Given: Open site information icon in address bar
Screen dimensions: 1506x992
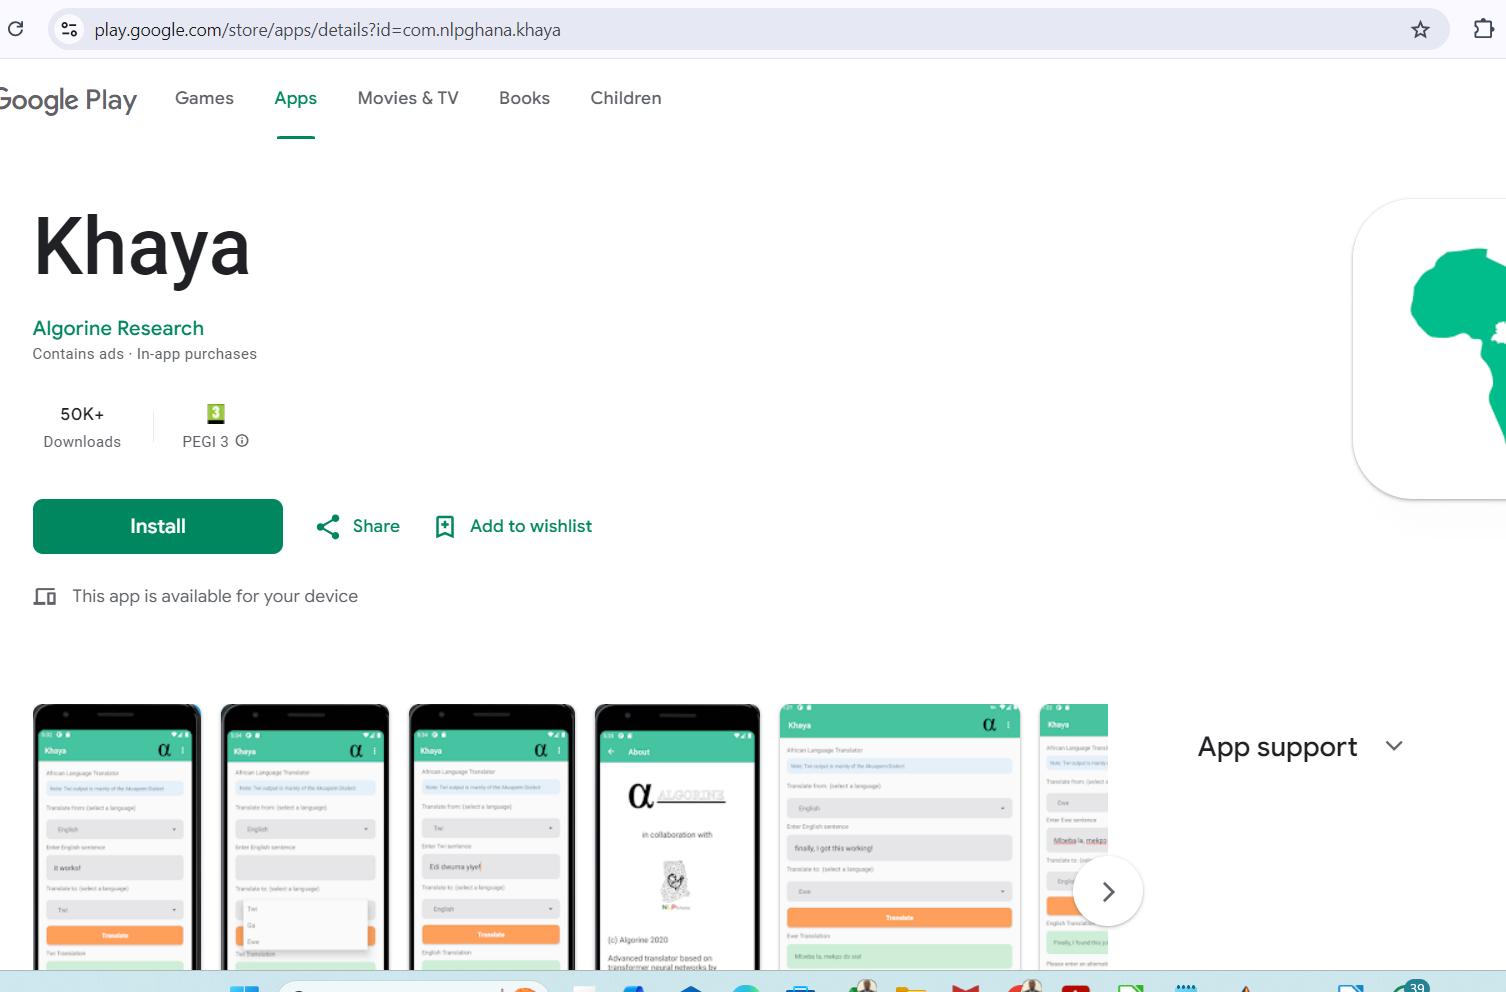Looking at the screenshot, I should click(69, 29).
